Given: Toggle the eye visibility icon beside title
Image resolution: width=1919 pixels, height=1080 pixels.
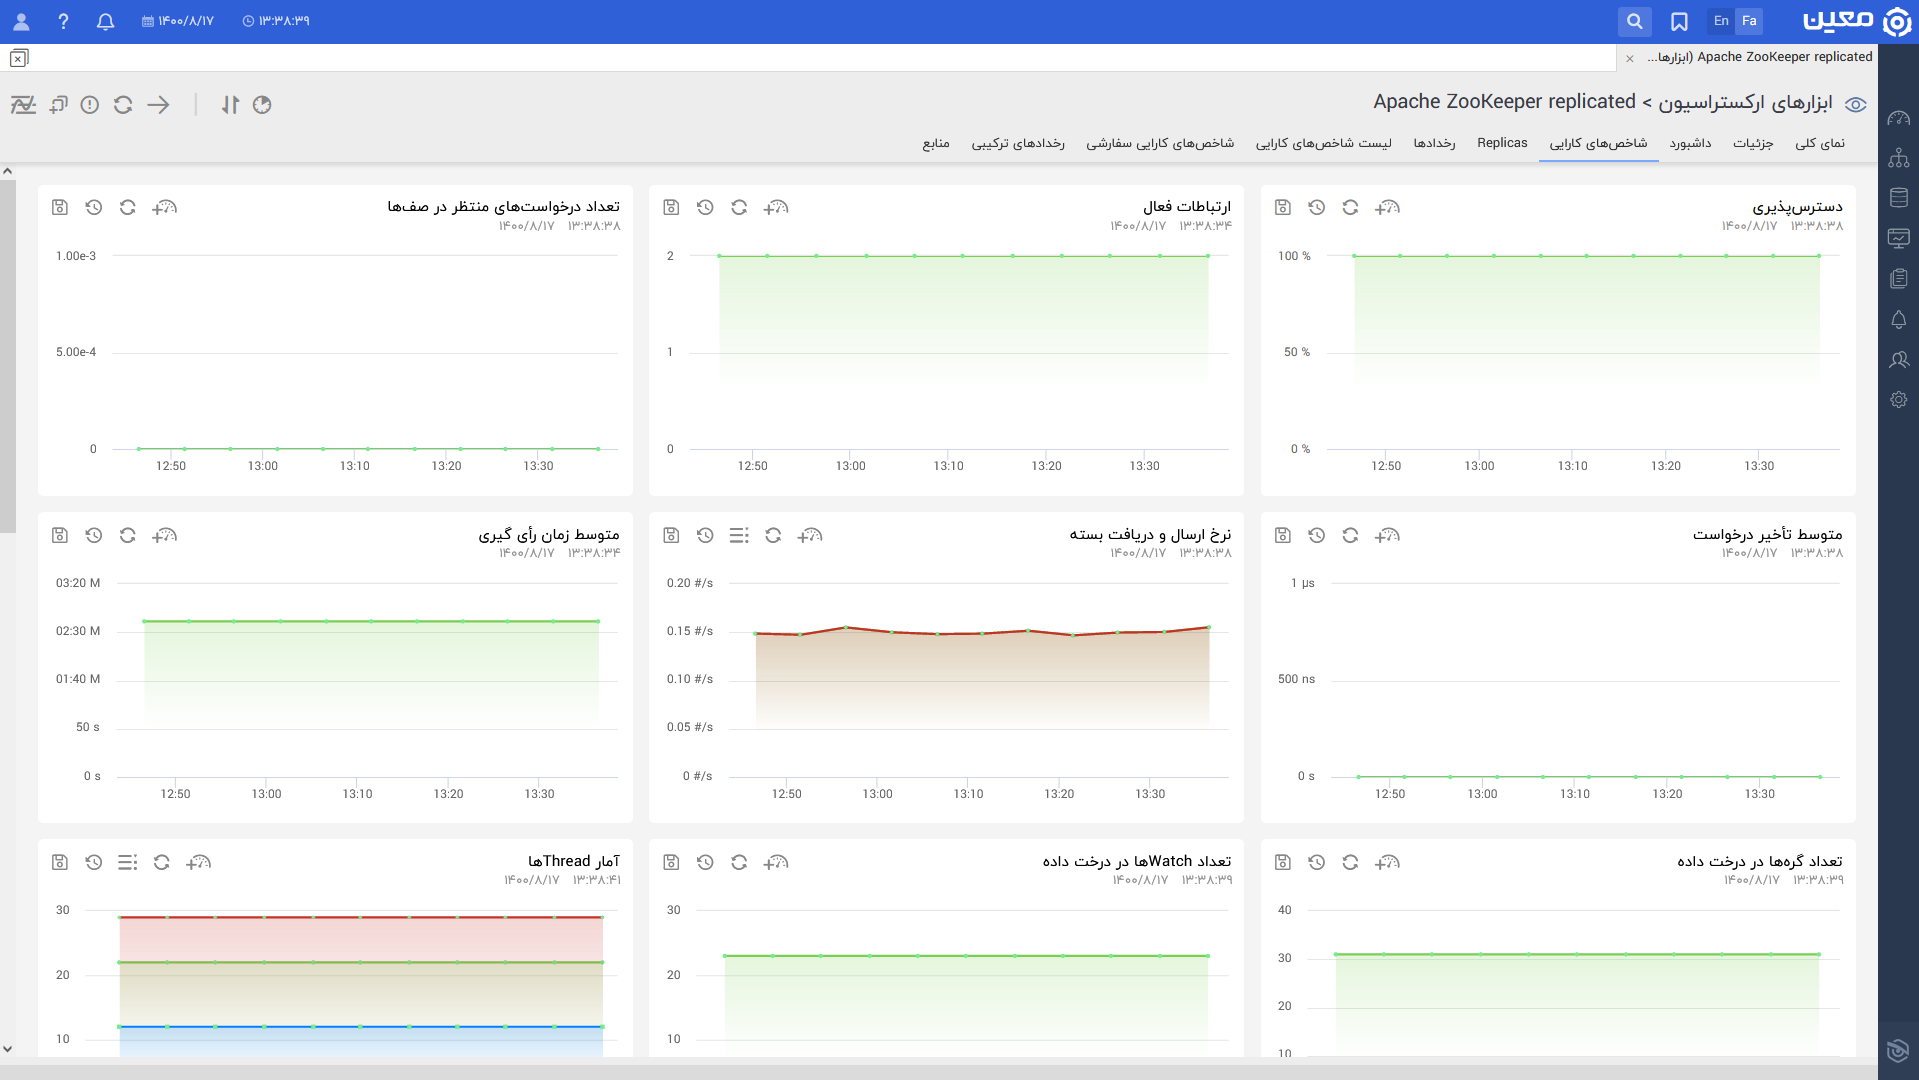Looking at the screenshot, I should click(x=1856, y=104).
